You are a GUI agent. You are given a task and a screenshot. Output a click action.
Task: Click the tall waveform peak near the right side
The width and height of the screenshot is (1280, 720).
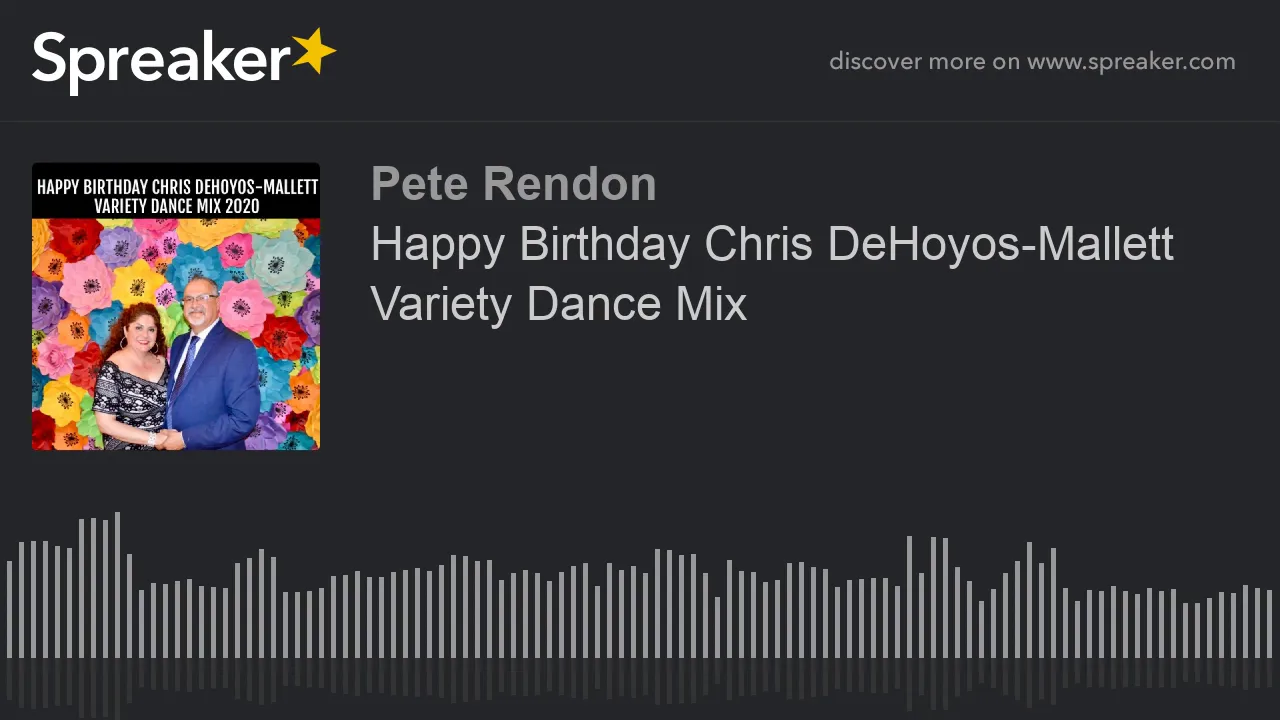(909, 597)
